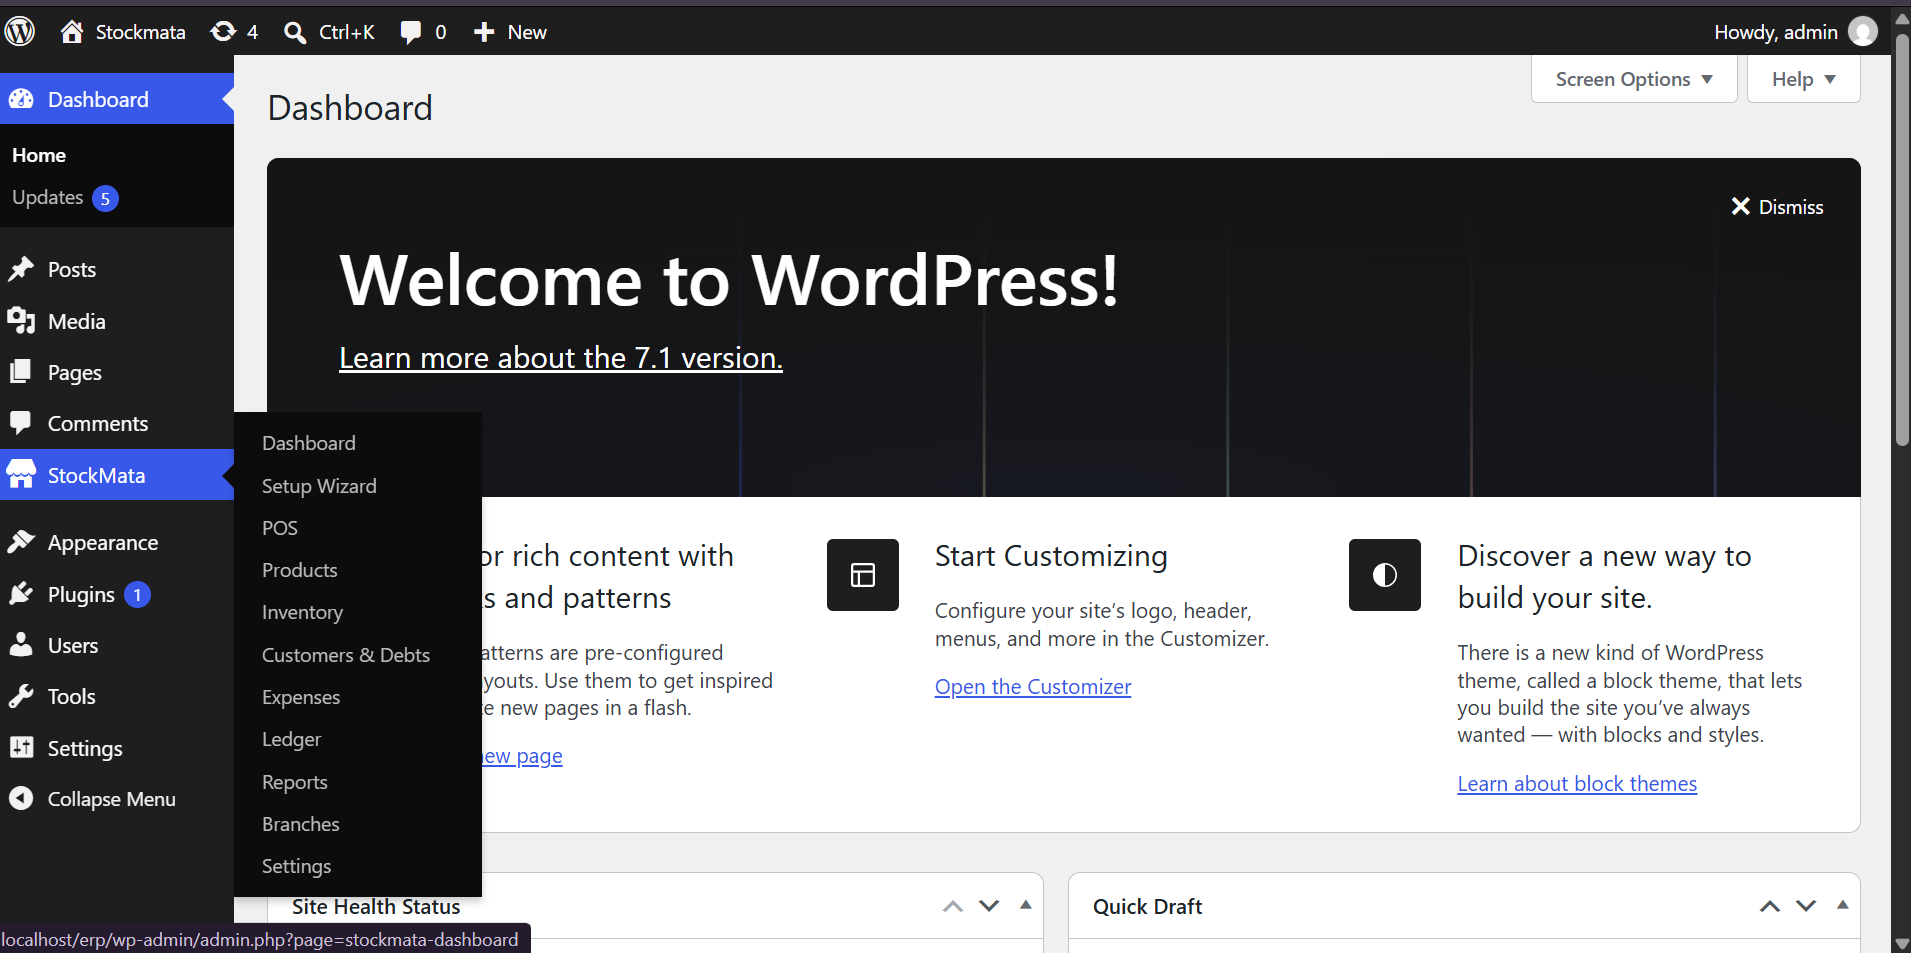
Task: Click the admin avatar icon
Action: tap(1863, 32)
